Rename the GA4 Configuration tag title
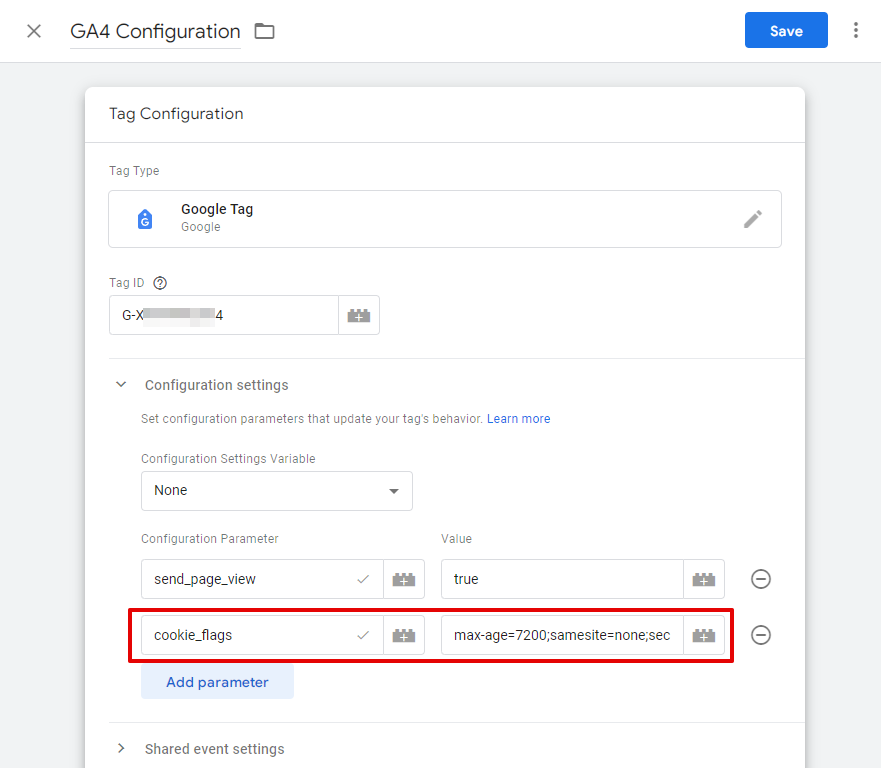 point(154,31)
